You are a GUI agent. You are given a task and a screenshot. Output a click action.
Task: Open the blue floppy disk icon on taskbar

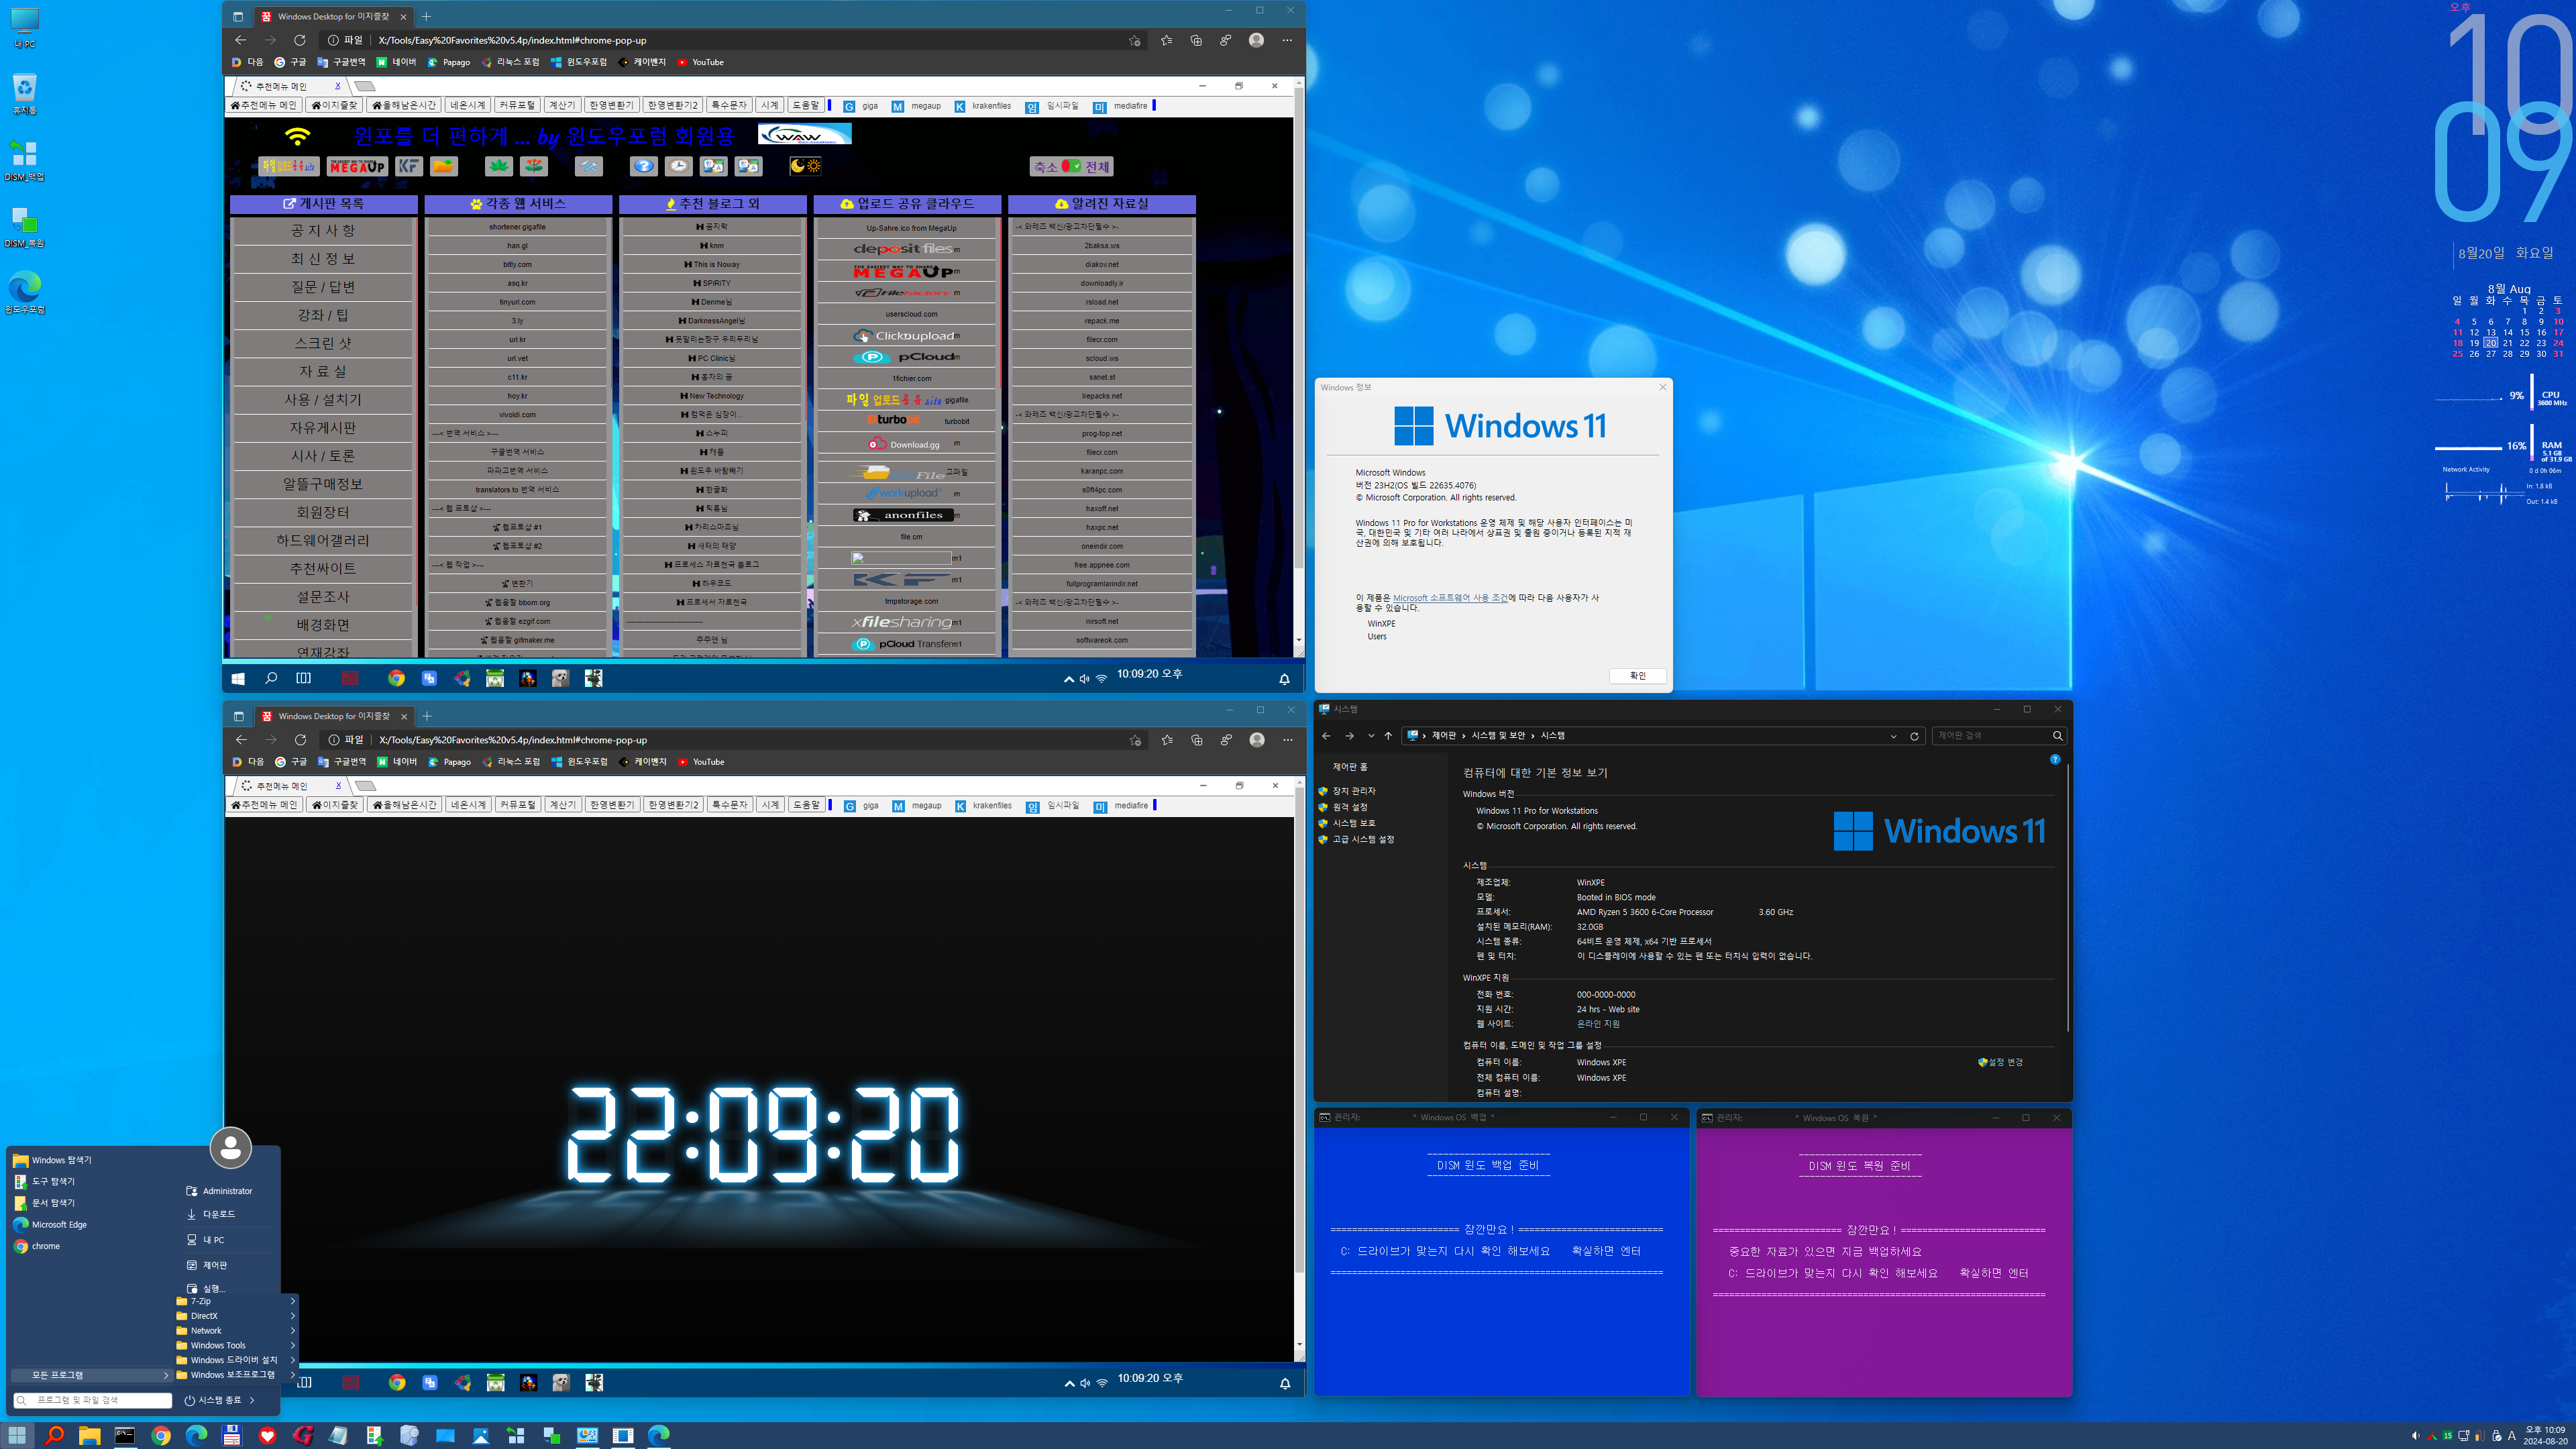(x=232, y=1436)
